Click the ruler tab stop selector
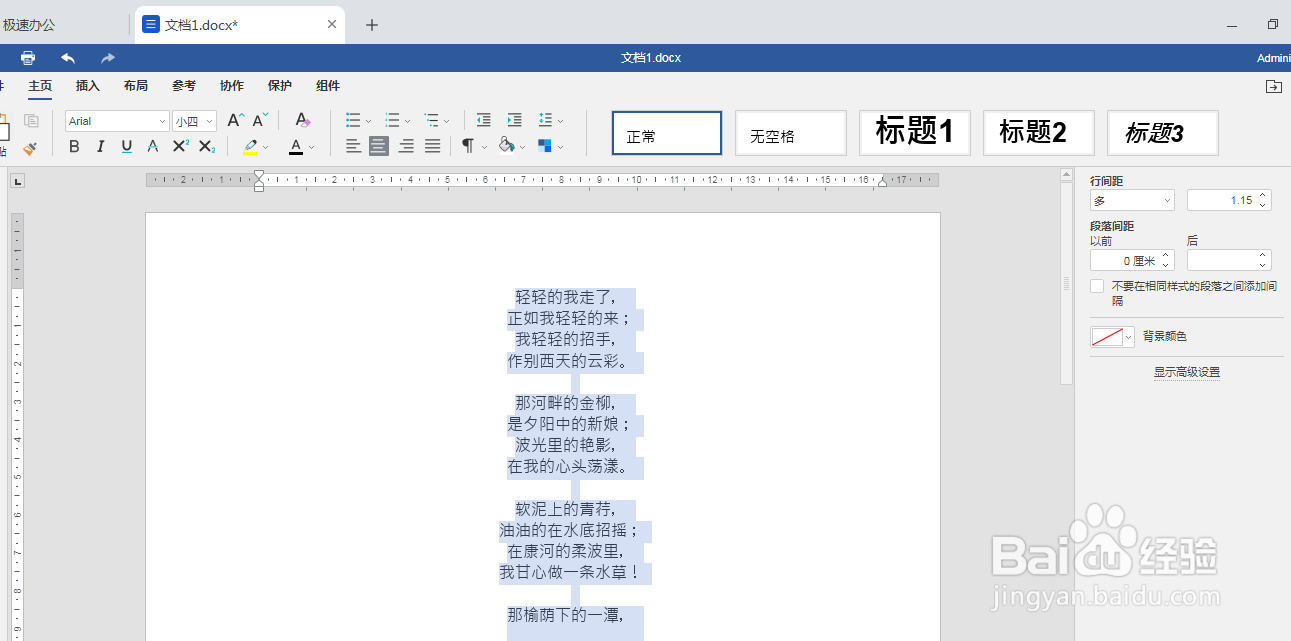This screenshot has height=641, width=1291. click(18, 181)
